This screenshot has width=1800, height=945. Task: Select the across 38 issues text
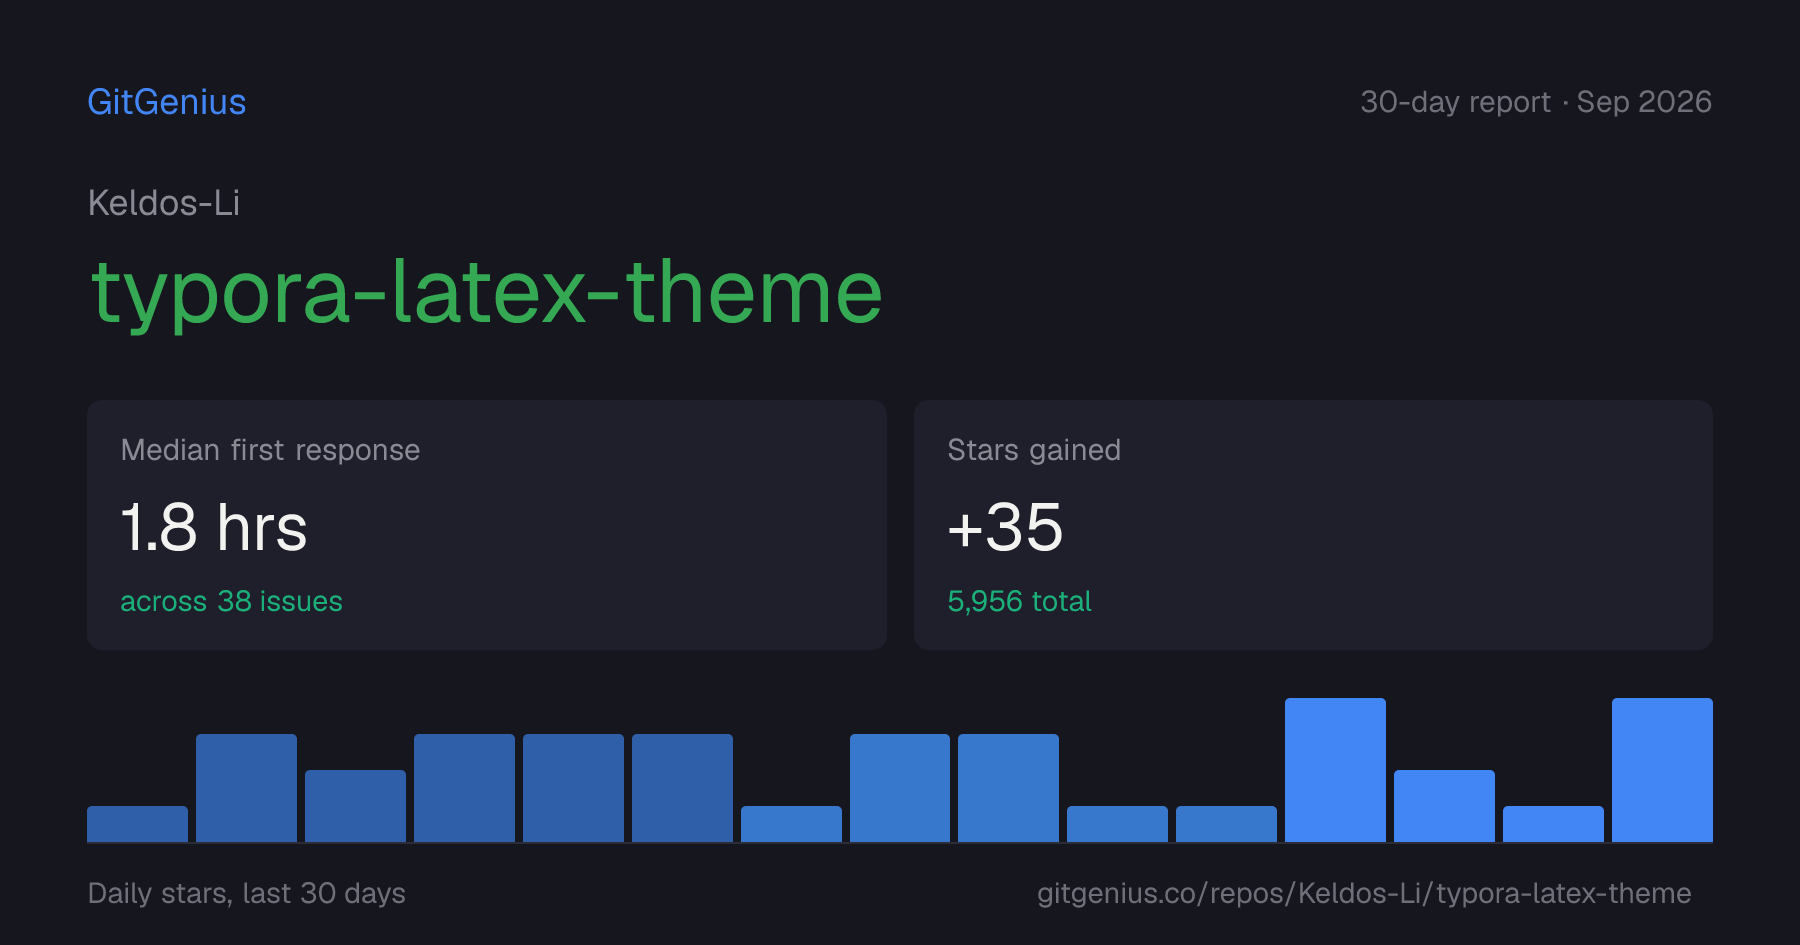[231, 601]
